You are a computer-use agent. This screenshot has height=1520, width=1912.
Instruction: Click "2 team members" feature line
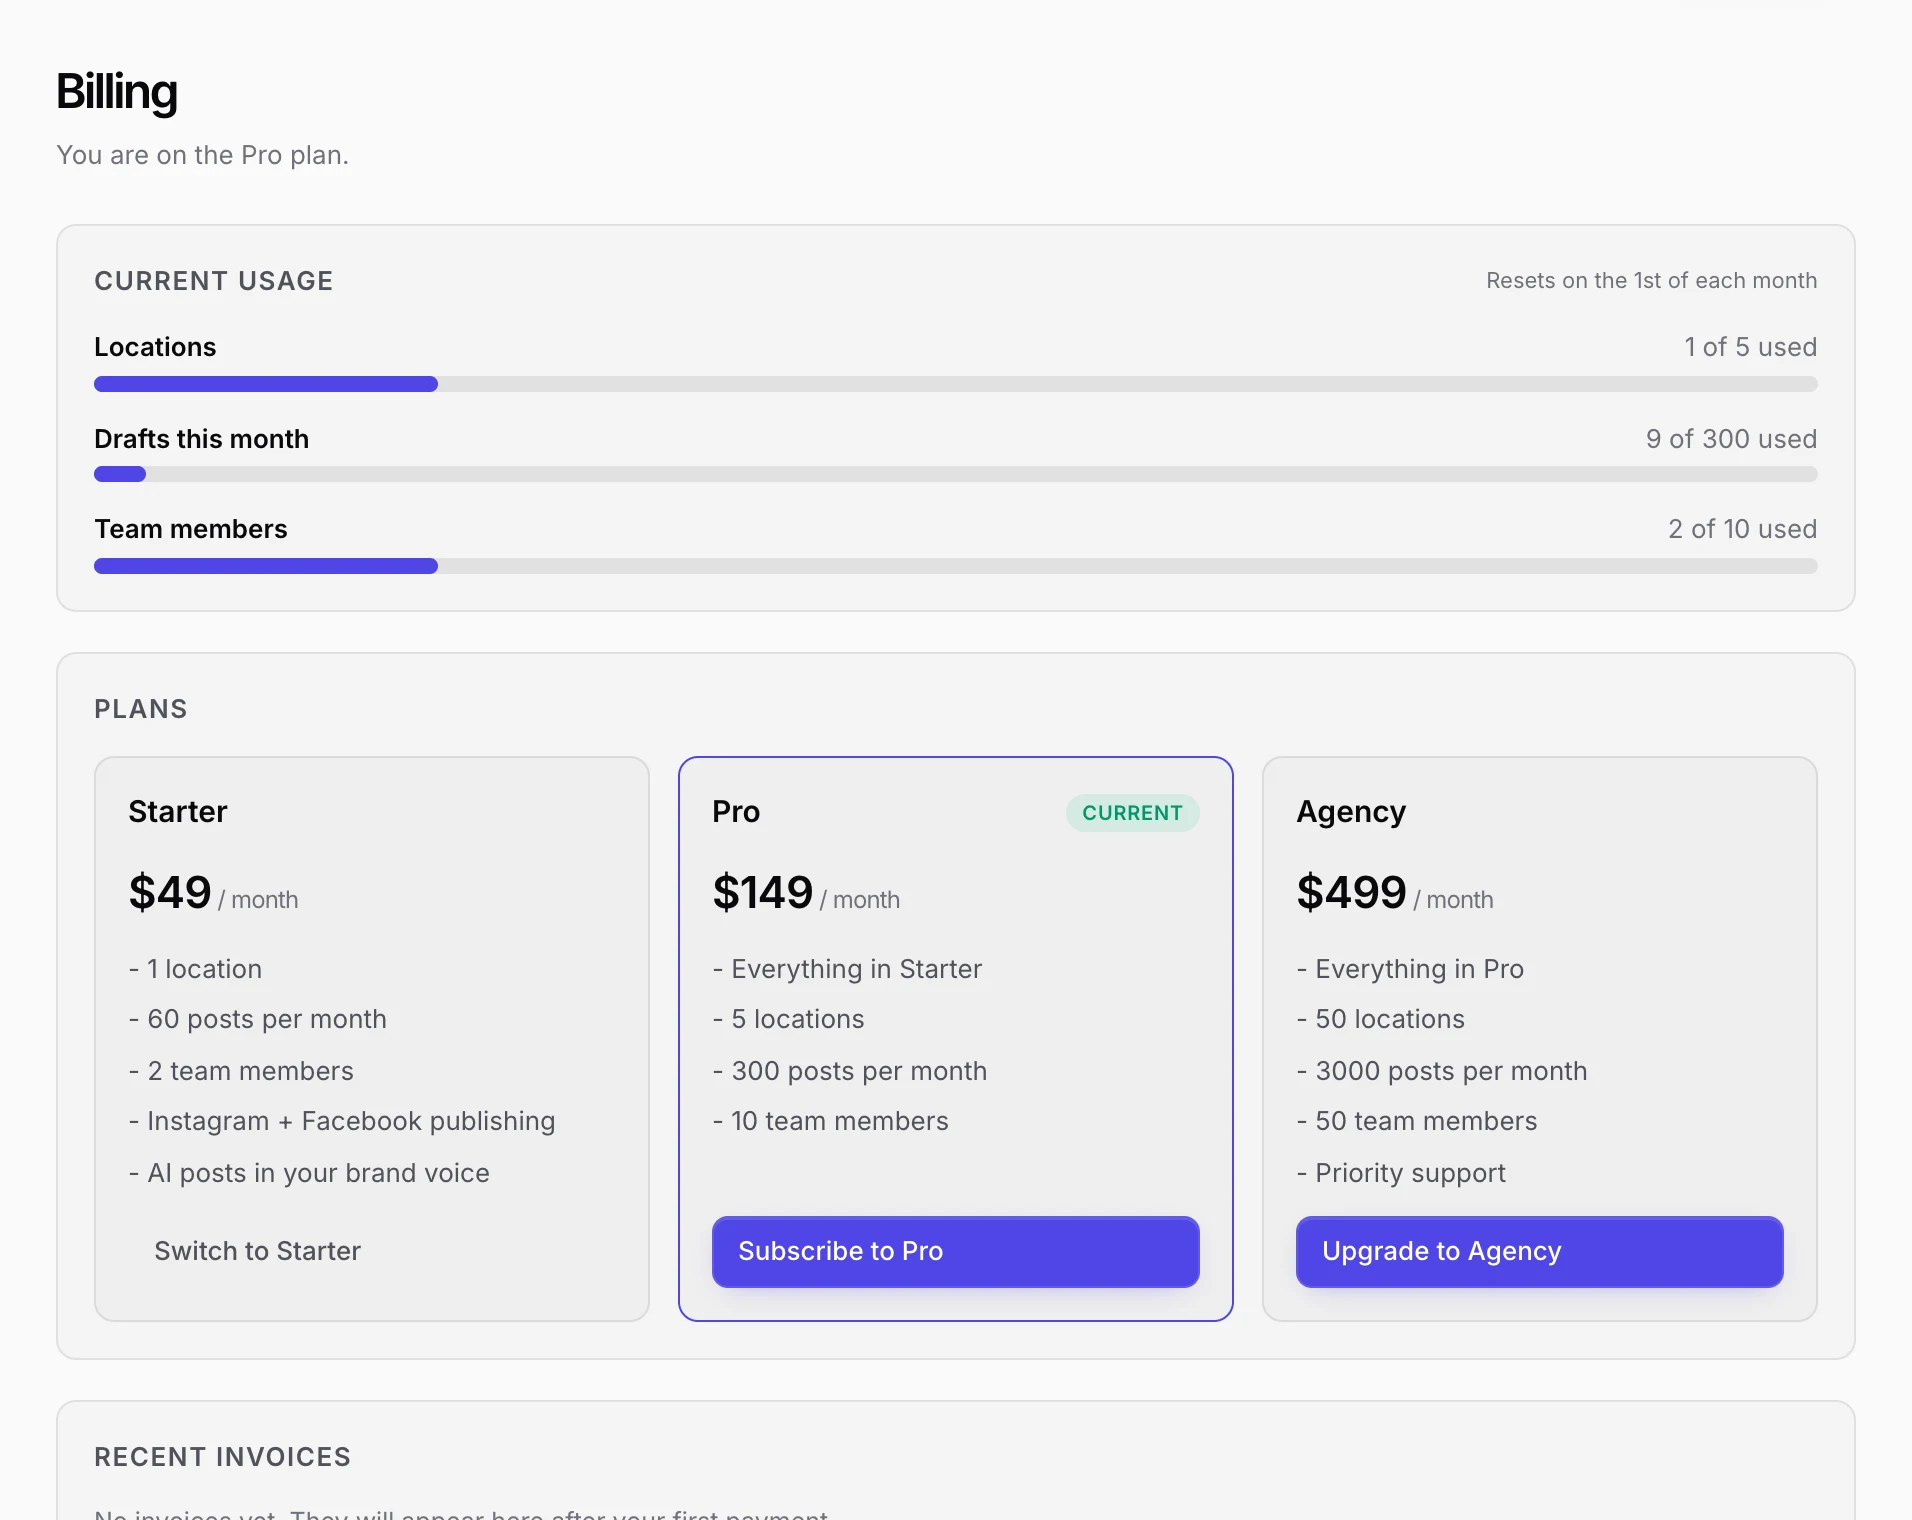pyautogui.click(x=241, y=1071)
